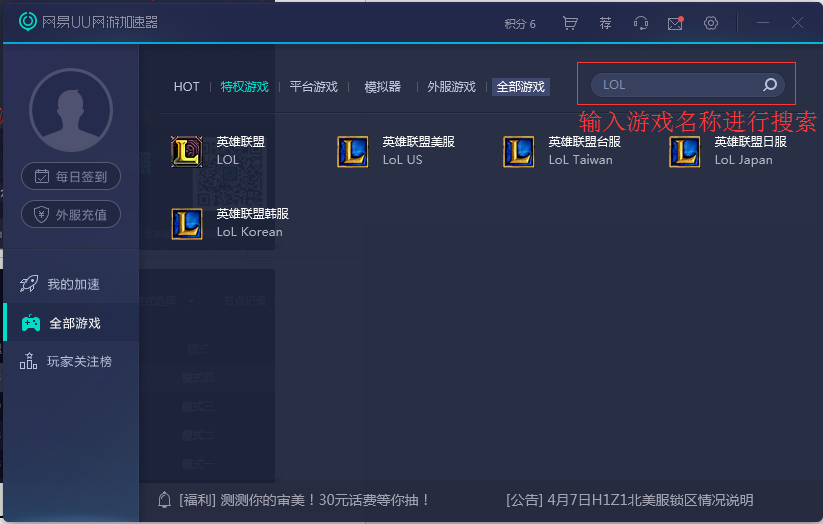Screen dimensions: 823x524
Task: Select the 英雄联盟美服 game name
Action: [x=418, y=142]
